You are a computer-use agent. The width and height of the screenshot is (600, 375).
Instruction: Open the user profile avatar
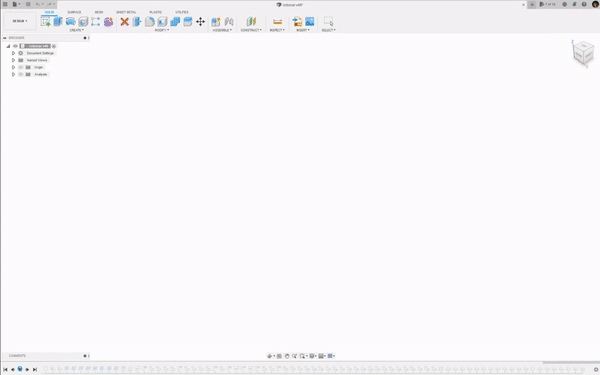point(595,4)
